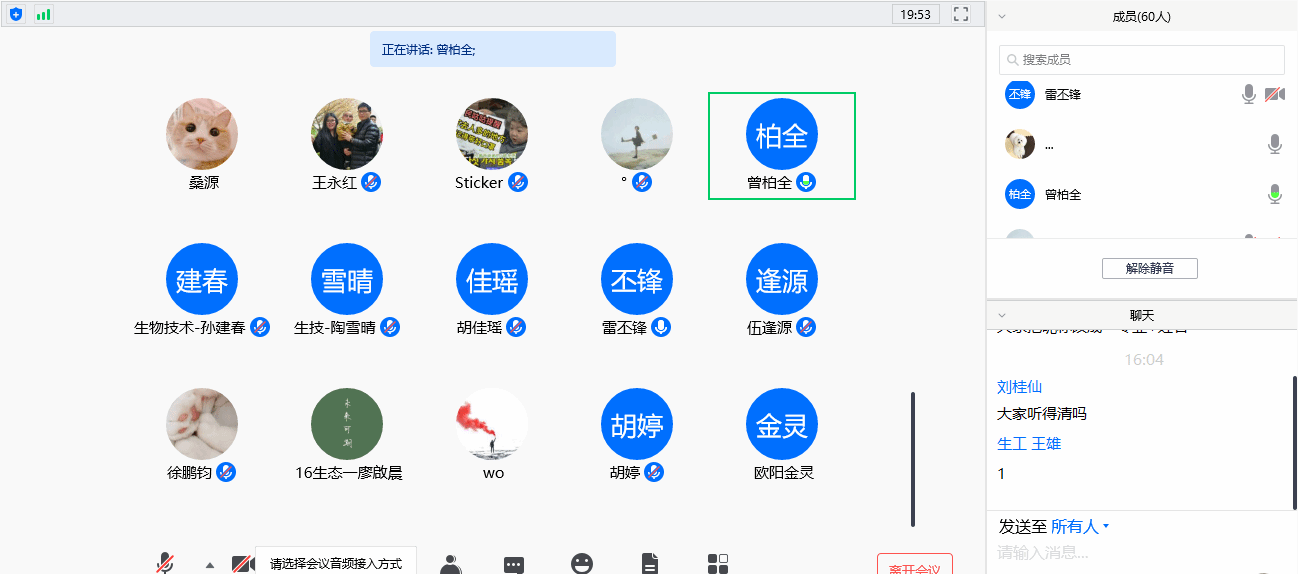Open the apps grid icon in toolbar
This screenshot has width=1298, height=574.
(718, 564)
